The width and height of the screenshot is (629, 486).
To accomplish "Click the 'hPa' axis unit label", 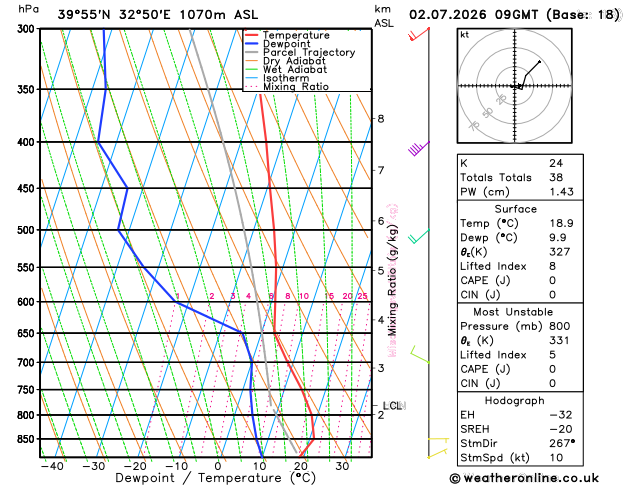I will coord(28,9).
